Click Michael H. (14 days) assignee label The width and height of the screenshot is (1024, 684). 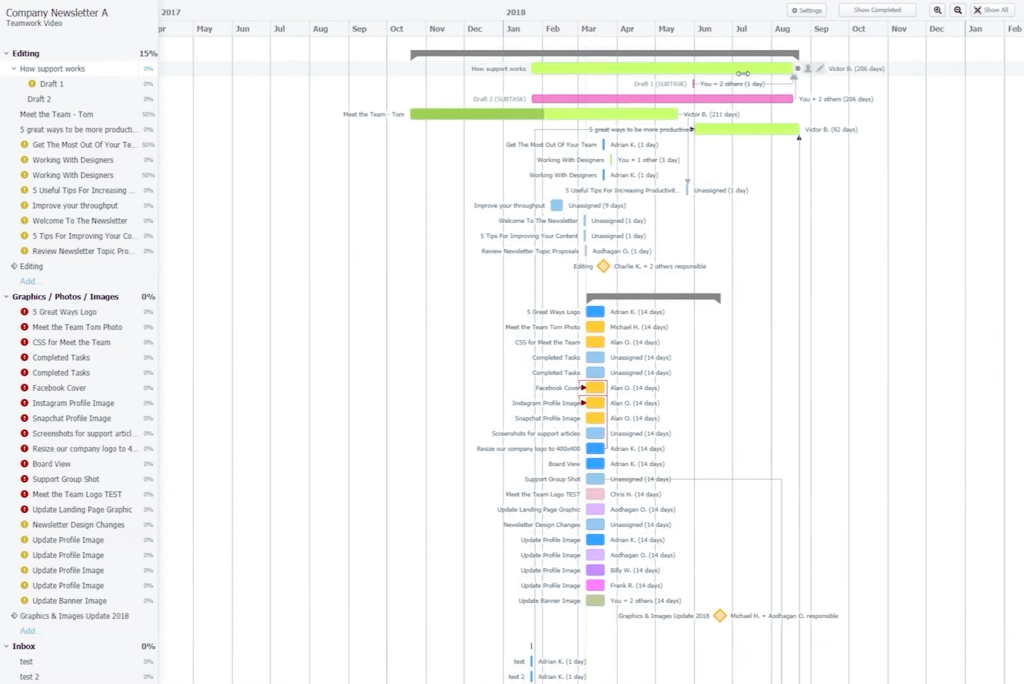(x=639, y=327)
